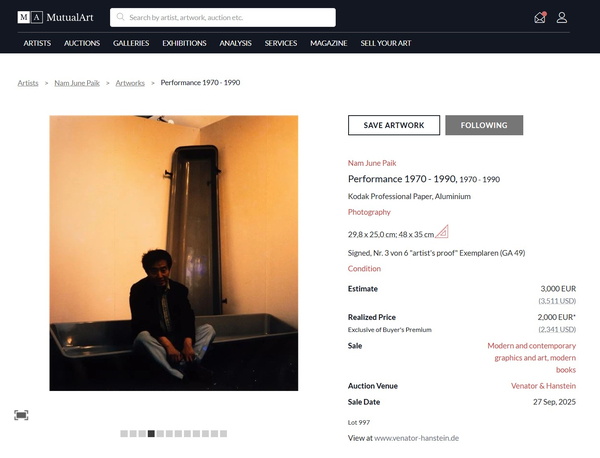Viewport: 600px width, 458px height.
Task: Open the Auctions menu
Action: tap(82, 43)
